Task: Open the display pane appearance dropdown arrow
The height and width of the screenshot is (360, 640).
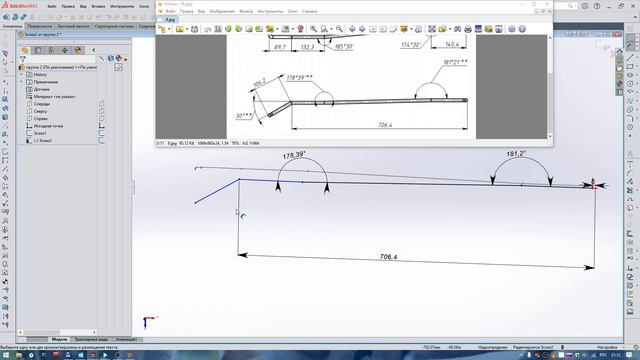Action: (126, 59)
